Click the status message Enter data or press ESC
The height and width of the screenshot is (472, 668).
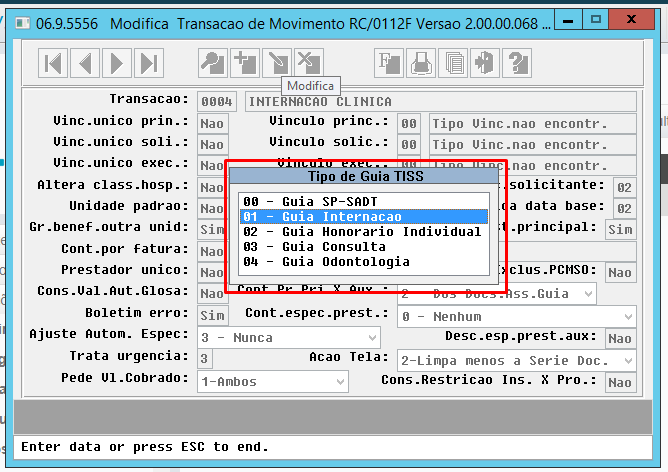145,447
